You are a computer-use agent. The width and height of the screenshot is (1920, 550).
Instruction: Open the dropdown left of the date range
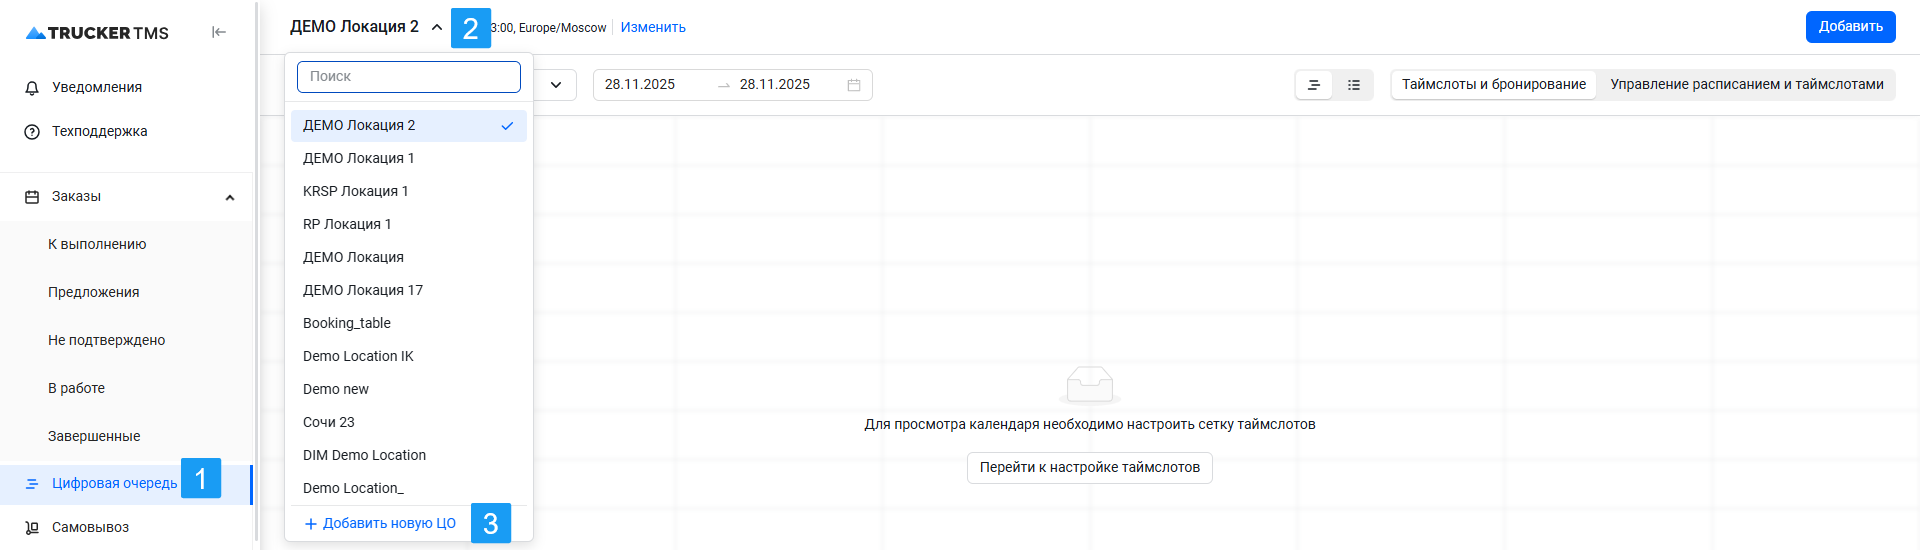556,85
